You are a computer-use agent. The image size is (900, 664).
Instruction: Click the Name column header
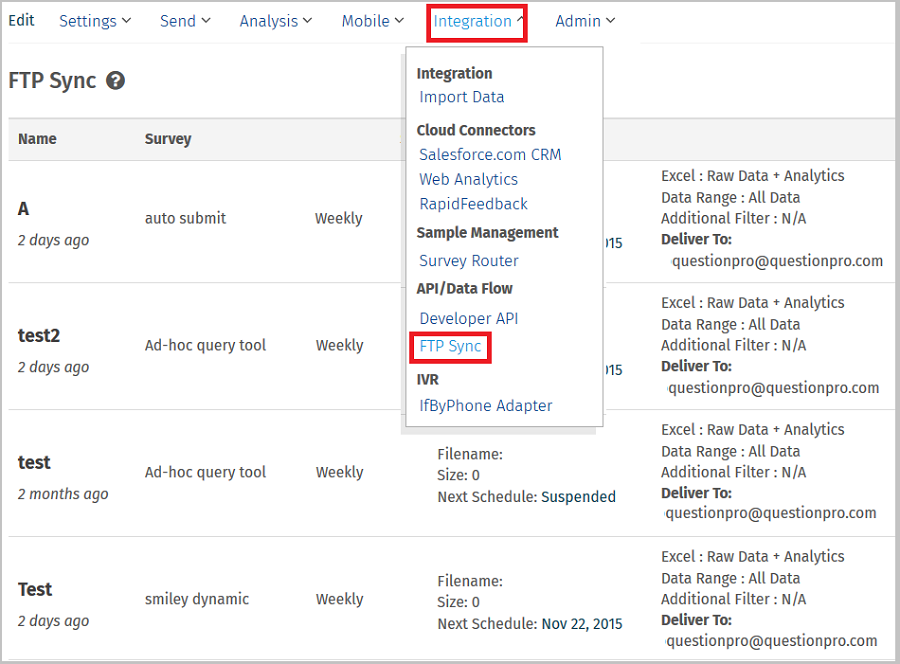click(x=37, y=139)
